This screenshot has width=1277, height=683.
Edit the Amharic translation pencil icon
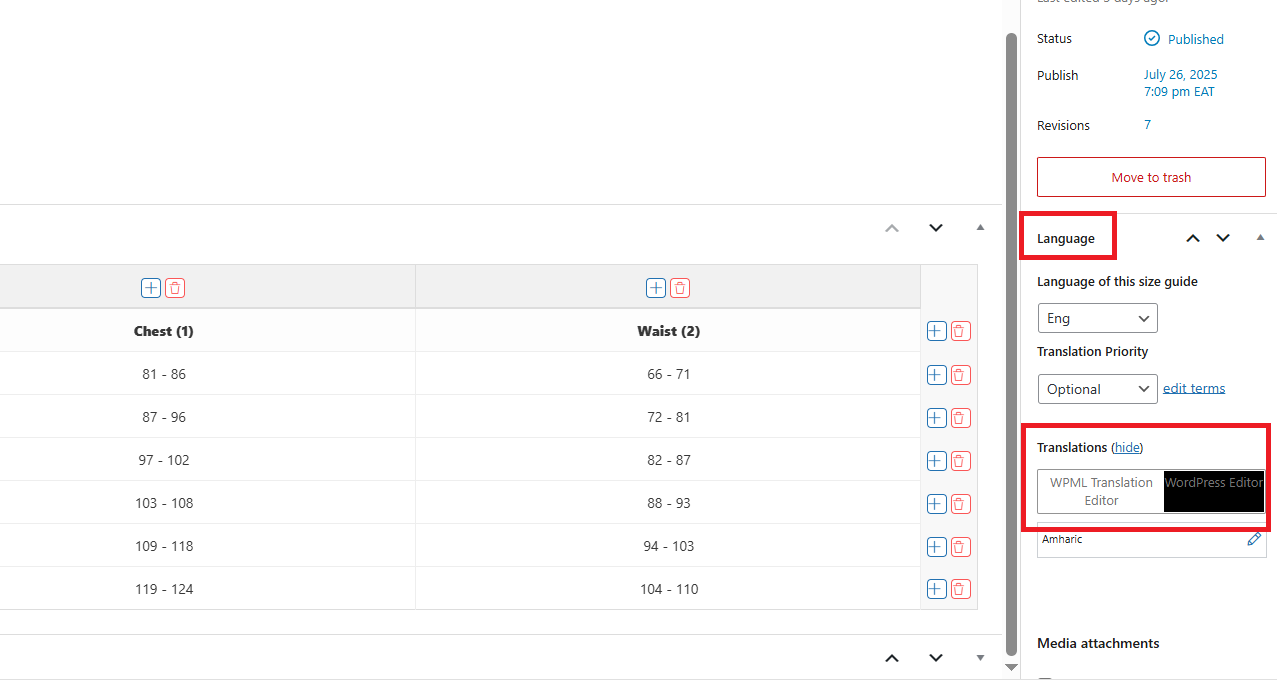[x=1254, y=539]
